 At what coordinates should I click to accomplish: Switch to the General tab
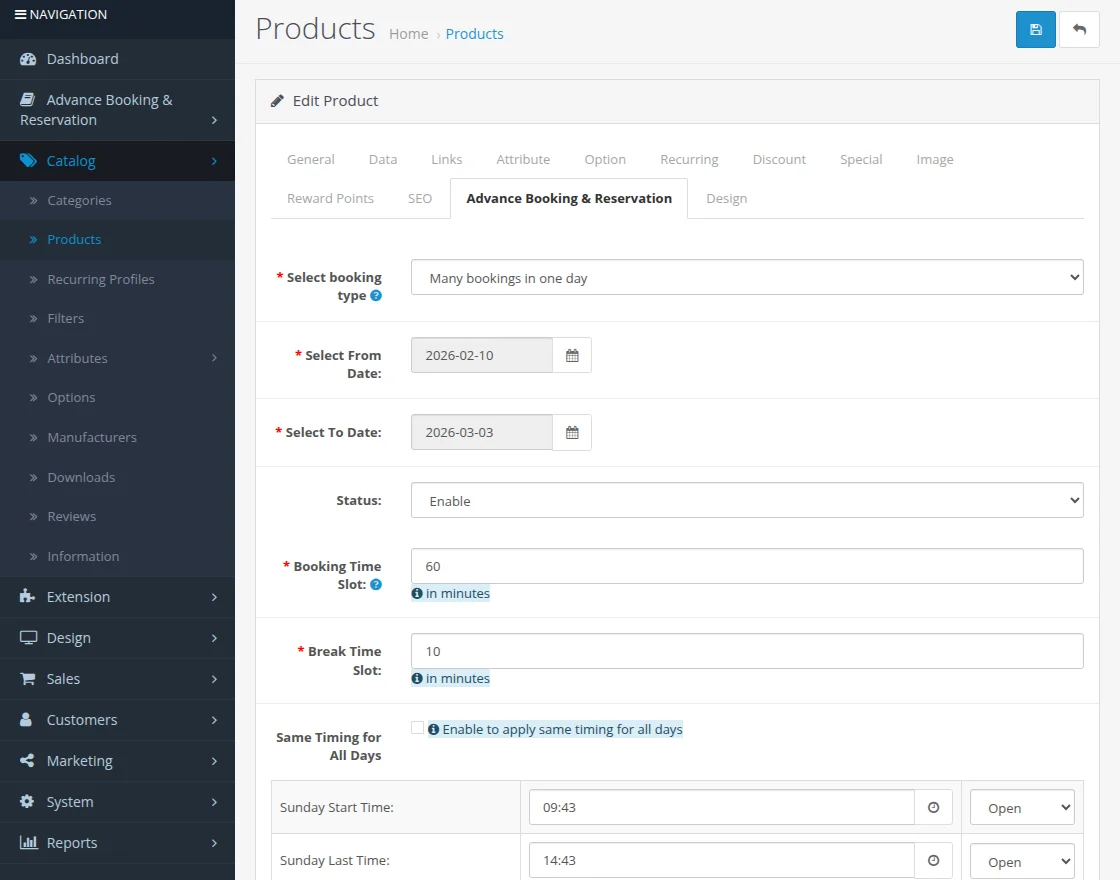click(x=311, y=159)
